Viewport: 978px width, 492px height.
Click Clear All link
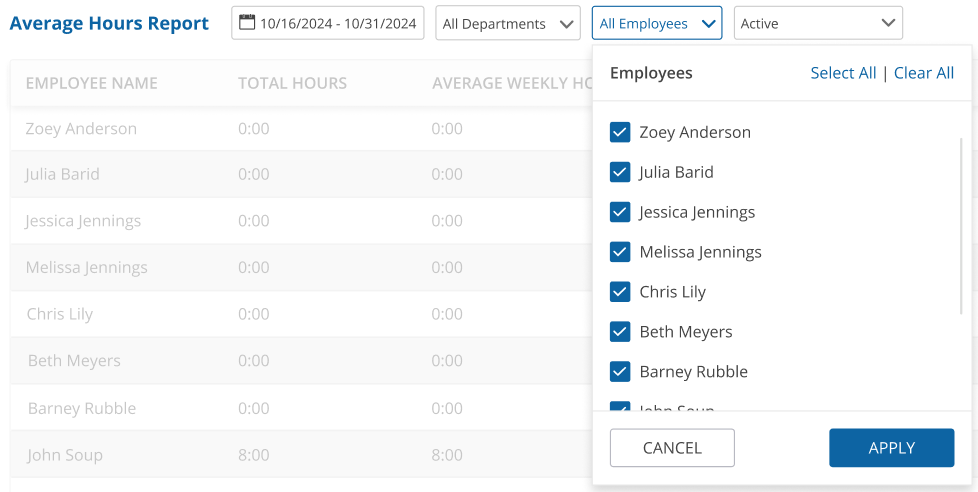pyautogui.click(x=924, y=73)
